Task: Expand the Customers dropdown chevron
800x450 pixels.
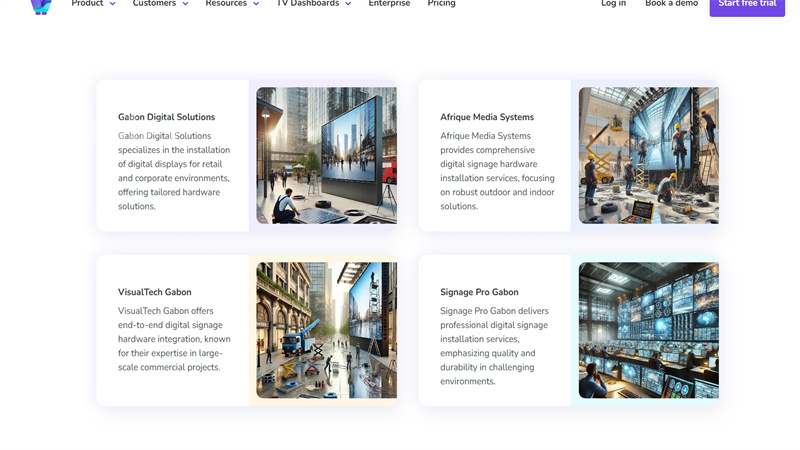Action: (185, 4)
